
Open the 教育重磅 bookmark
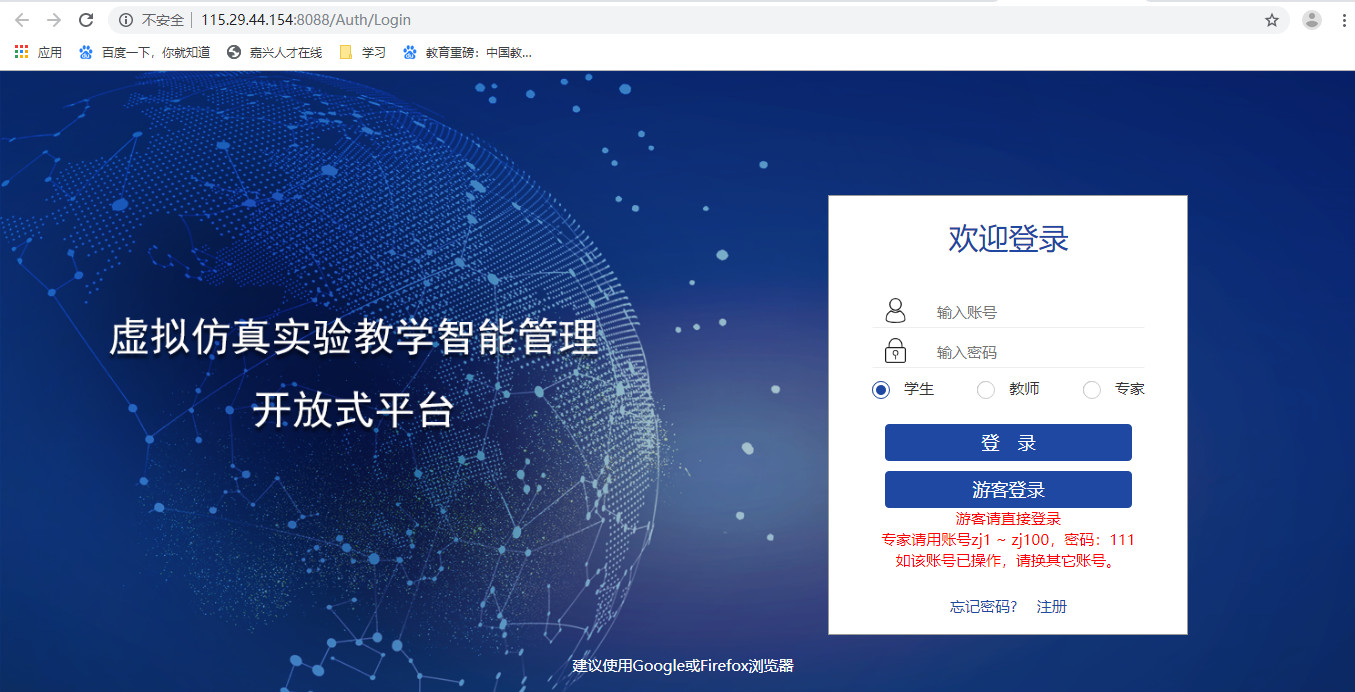467,52
